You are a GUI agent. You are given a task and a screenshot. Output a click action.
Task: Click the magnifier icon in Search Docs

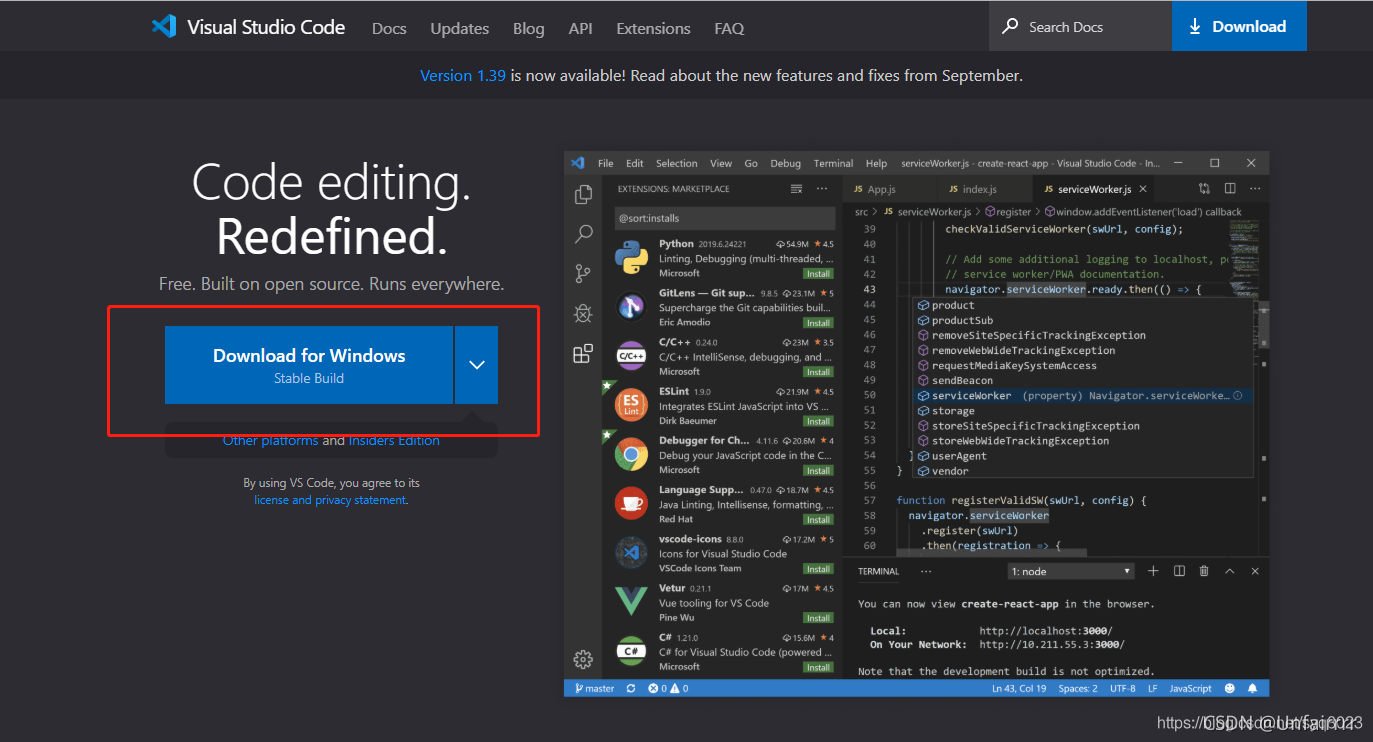[1011, 27]
